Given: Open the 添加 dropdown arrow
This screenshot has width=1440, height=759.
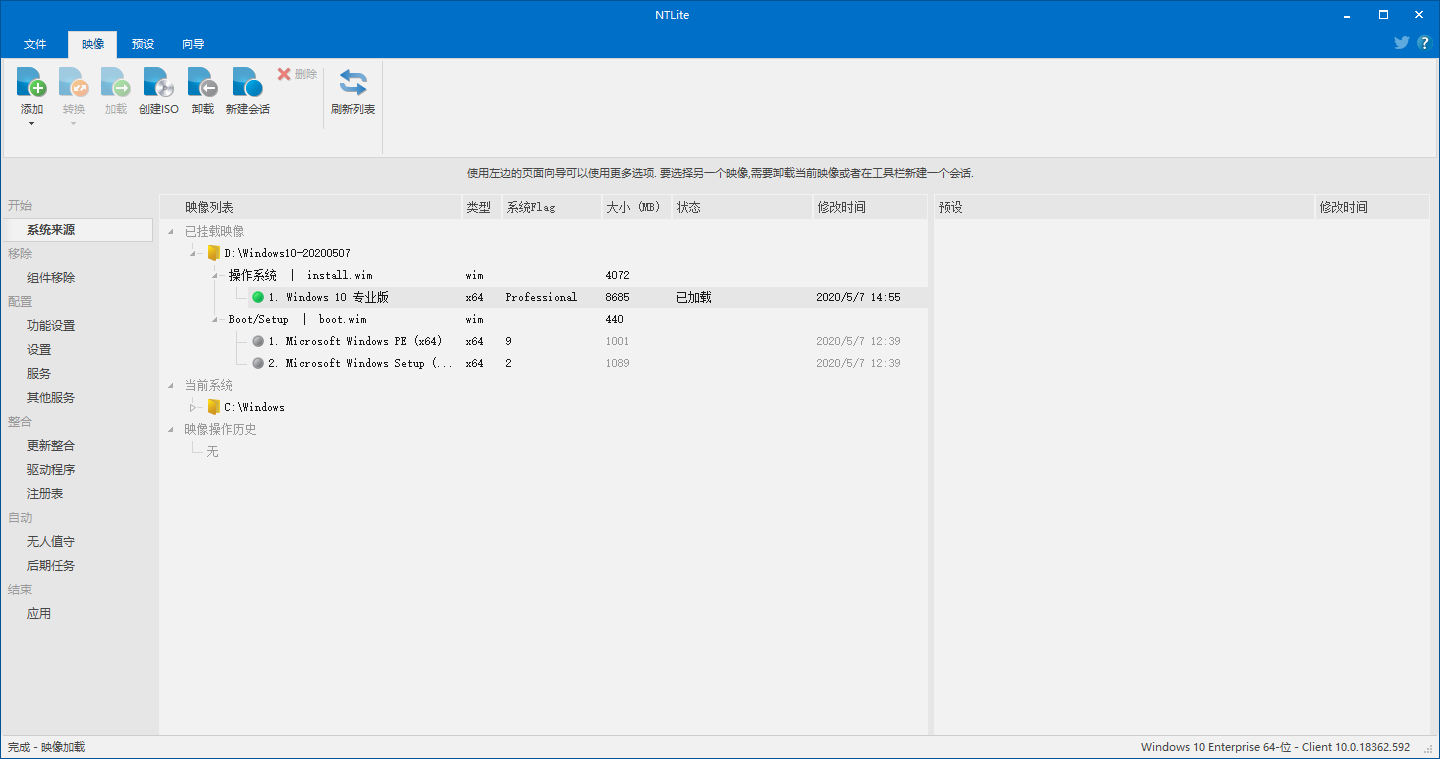Looking at the screenshot, I should pyautogui.click(x=32, y=124).
